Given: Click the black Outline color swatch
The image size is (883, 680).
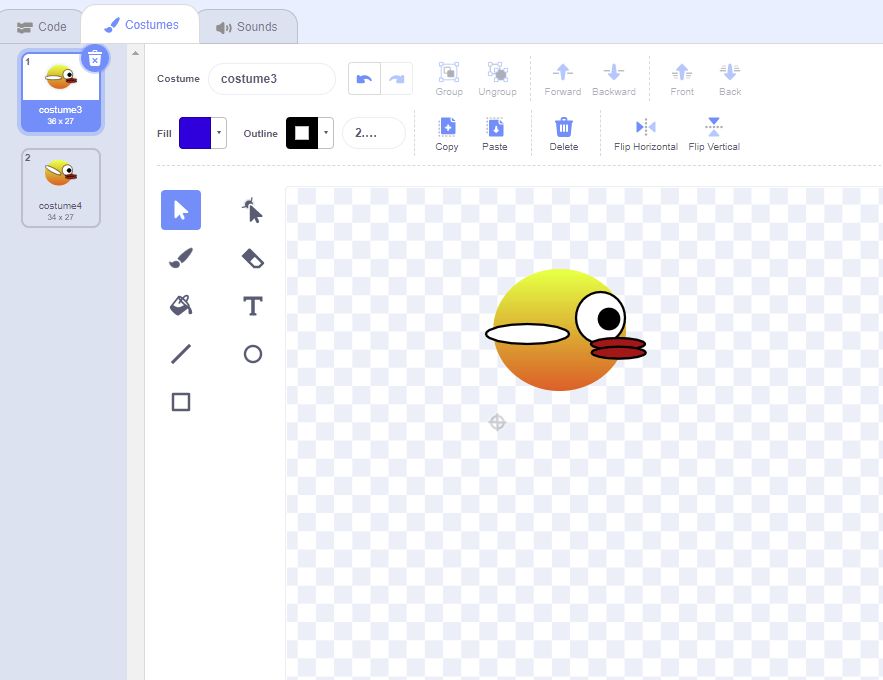Looking at the screenshot, I should coord(302,133).
